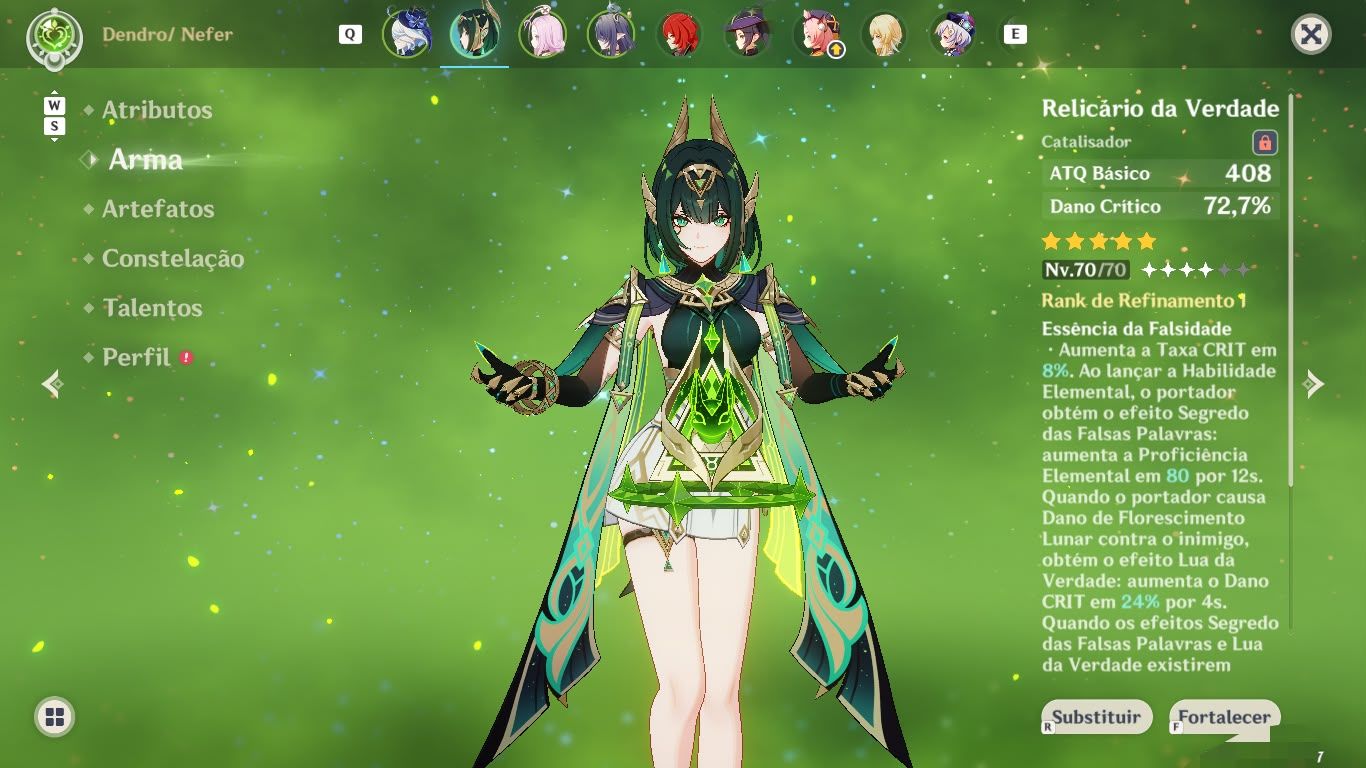Open the four-square grid menu icon
This screenshot has width=1366, height=768.
click(x=55, y=716)
